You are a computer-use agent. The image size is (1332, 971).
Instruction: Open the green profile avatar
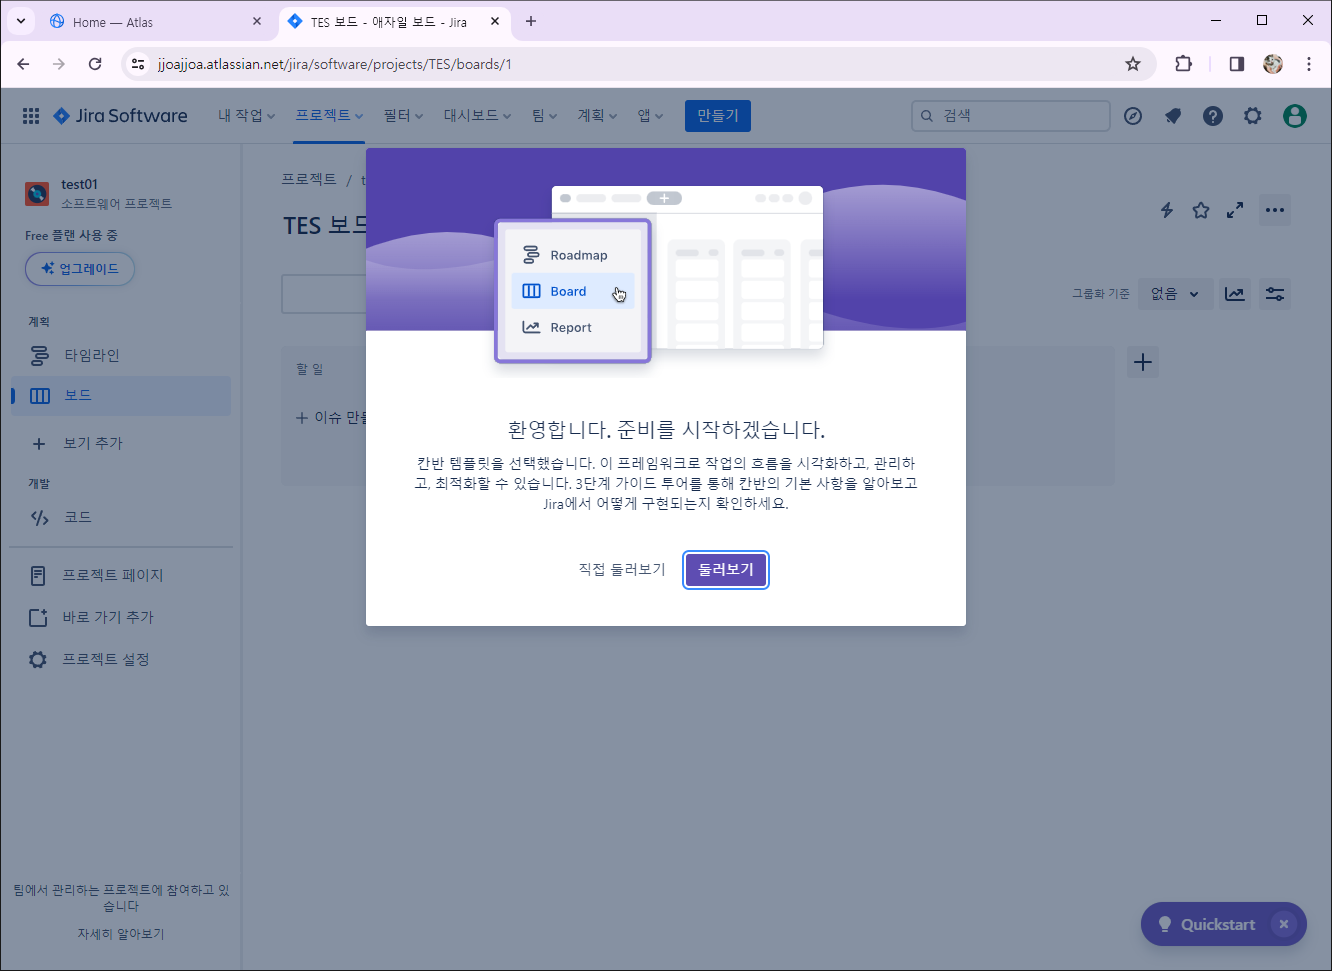click(1295, 116)
